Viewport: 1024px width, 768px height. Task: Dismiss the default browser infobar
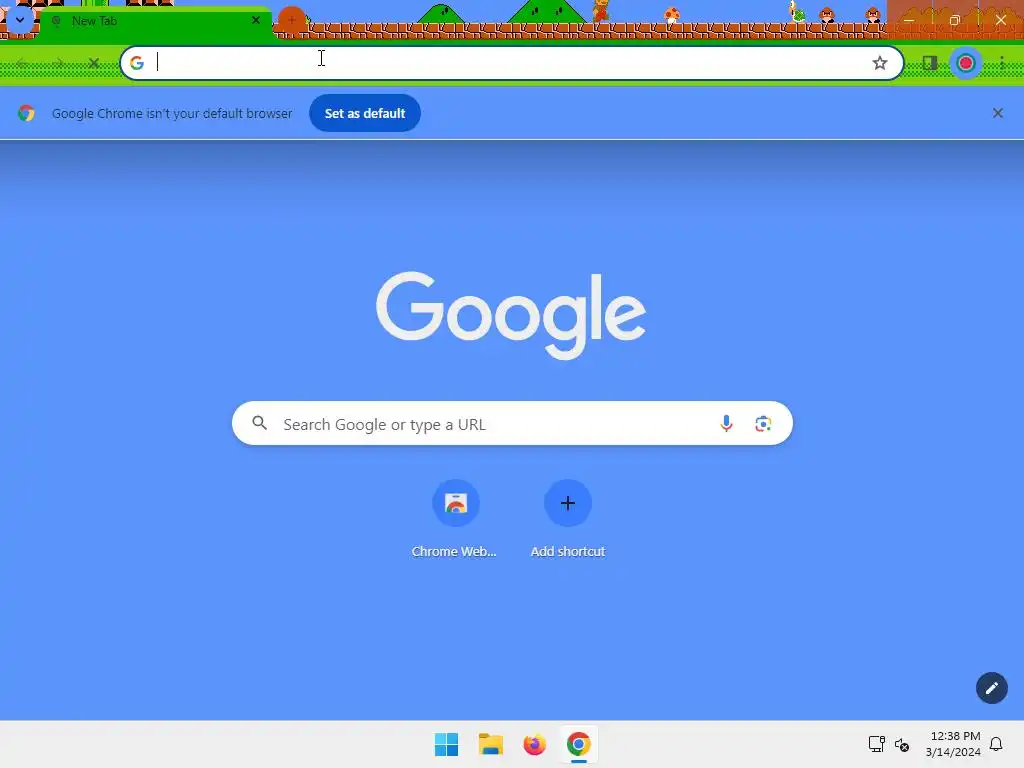pyautogui.click(x=997, y=113)
